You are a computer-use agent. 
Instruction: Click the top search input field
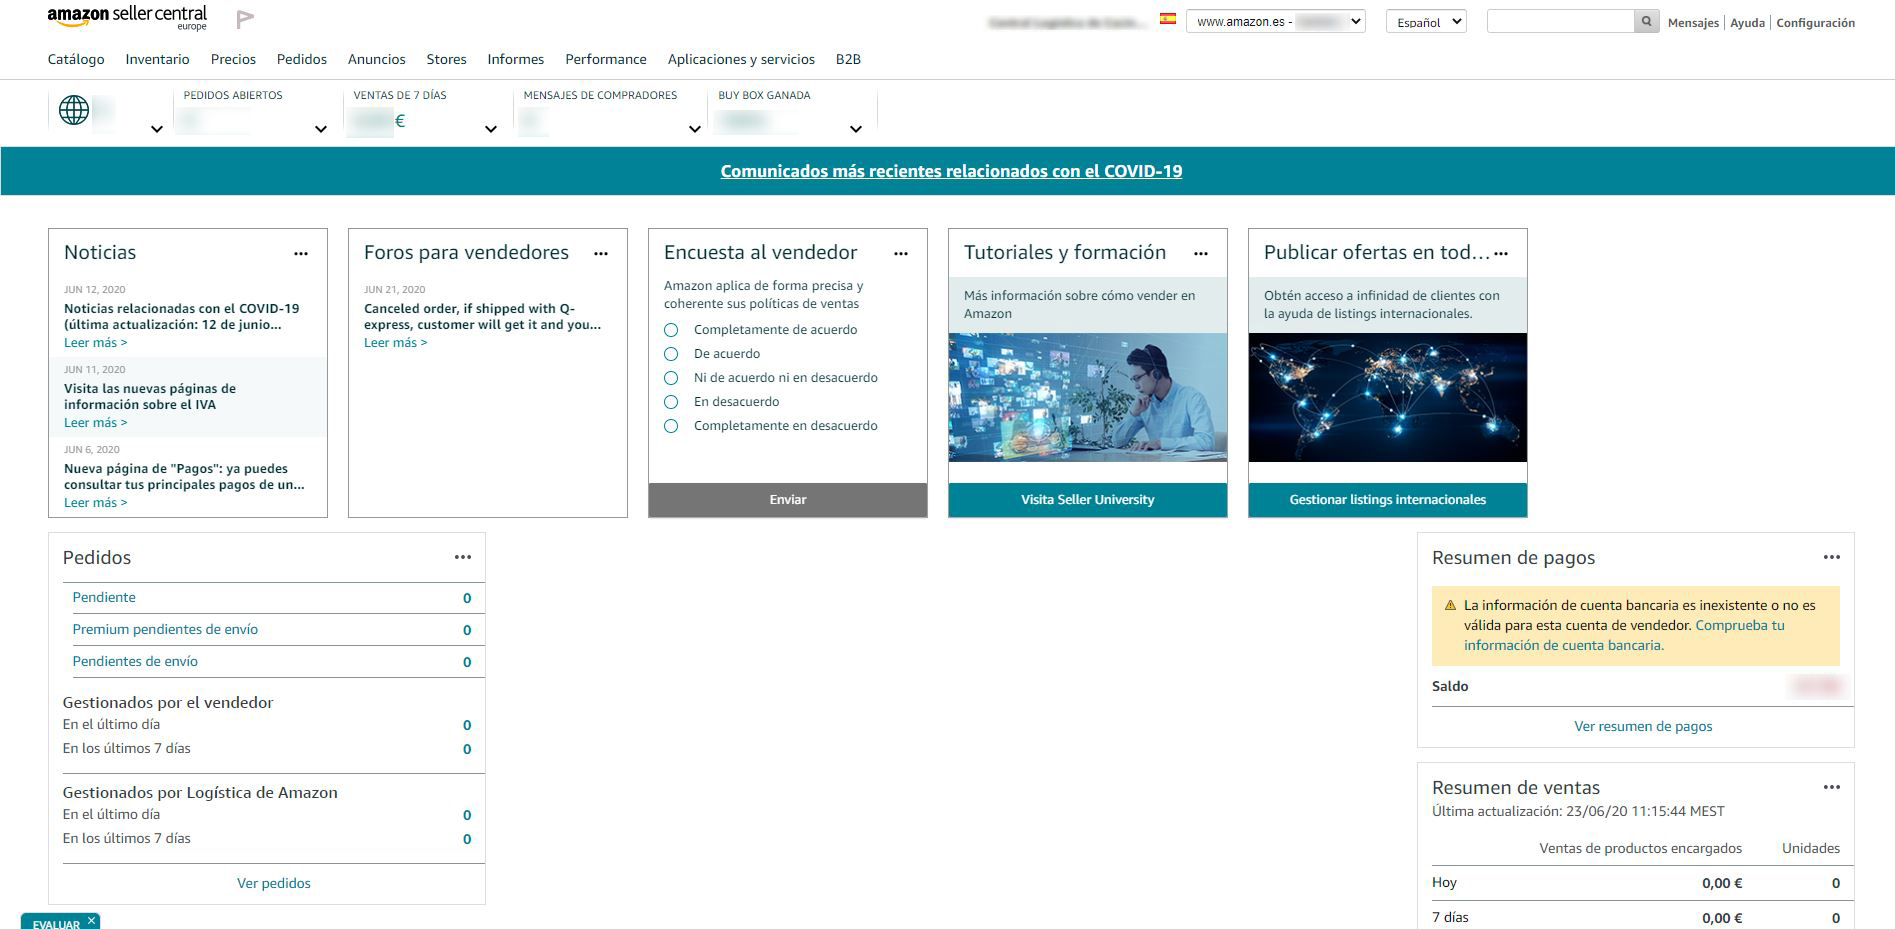point(1560,21)
